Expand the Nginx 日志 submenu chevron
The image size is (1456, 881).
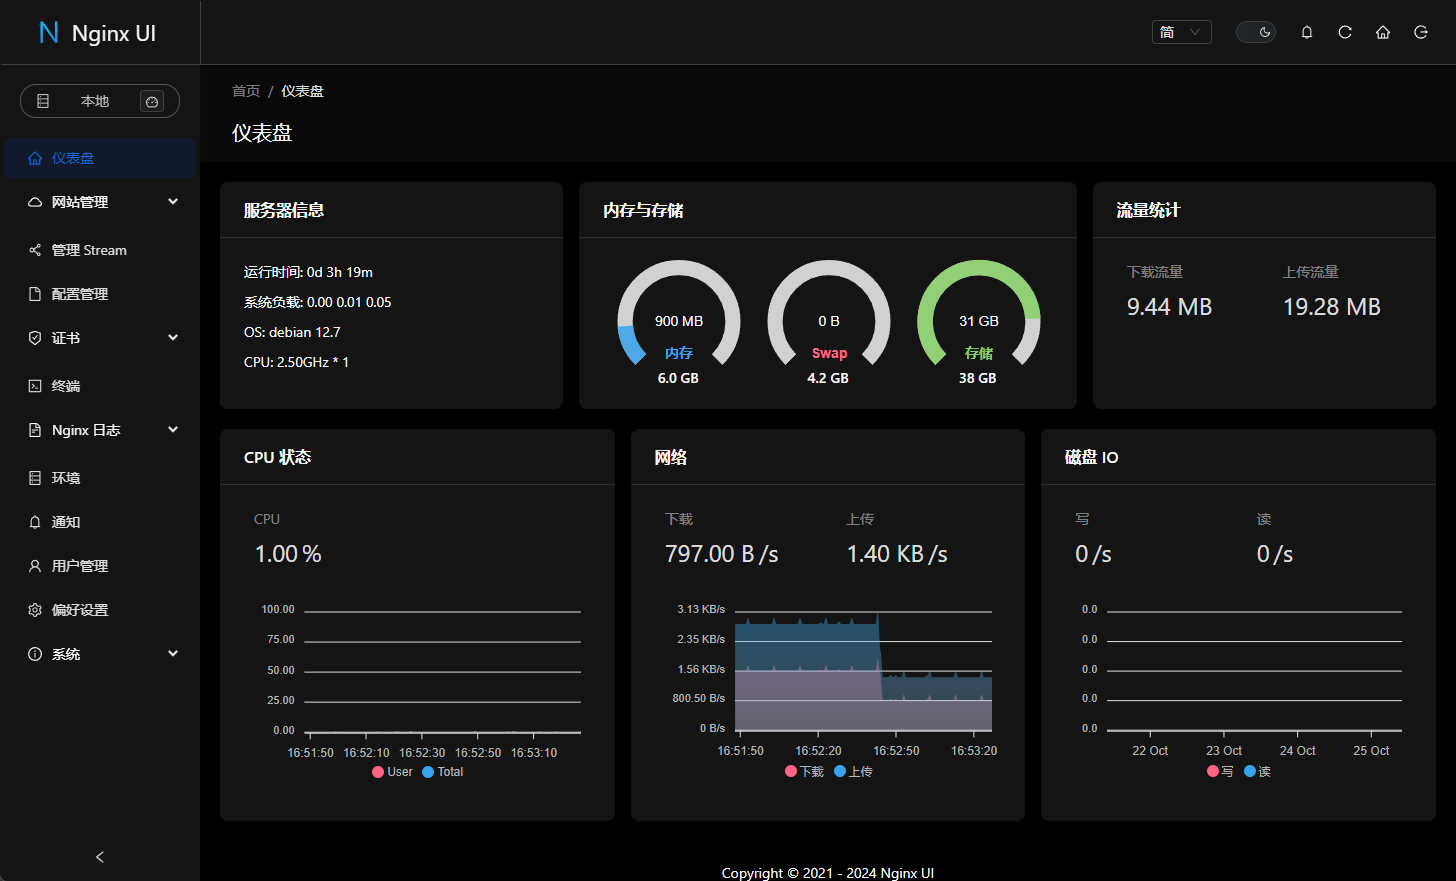pyautogui.click(x=173, y=430)
